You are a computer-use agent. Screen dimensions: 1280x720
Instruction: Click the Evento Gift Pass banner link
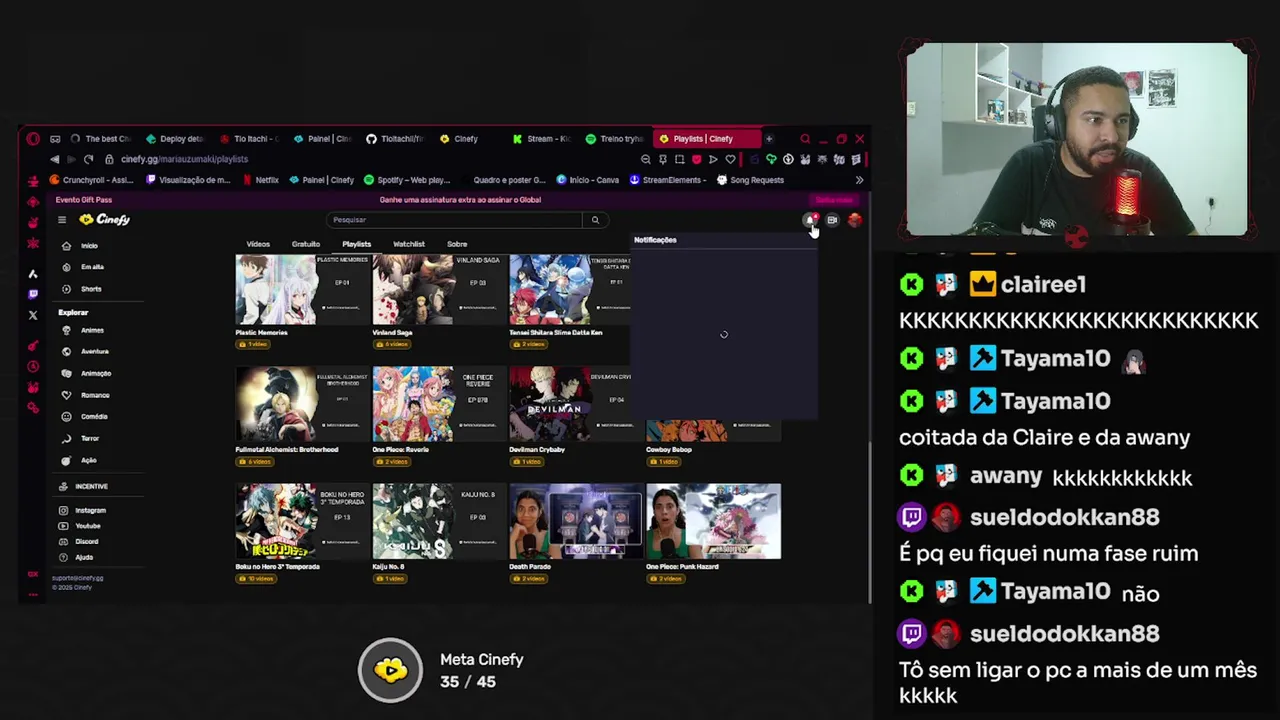point(84,200)
